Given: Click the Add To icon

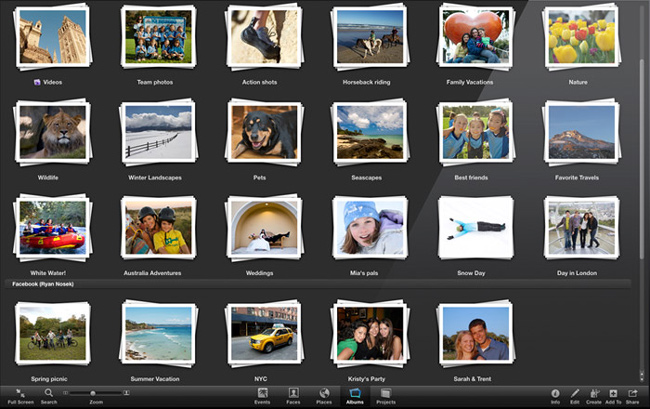Looking at the screenshot, I should [x=613, y=393].
